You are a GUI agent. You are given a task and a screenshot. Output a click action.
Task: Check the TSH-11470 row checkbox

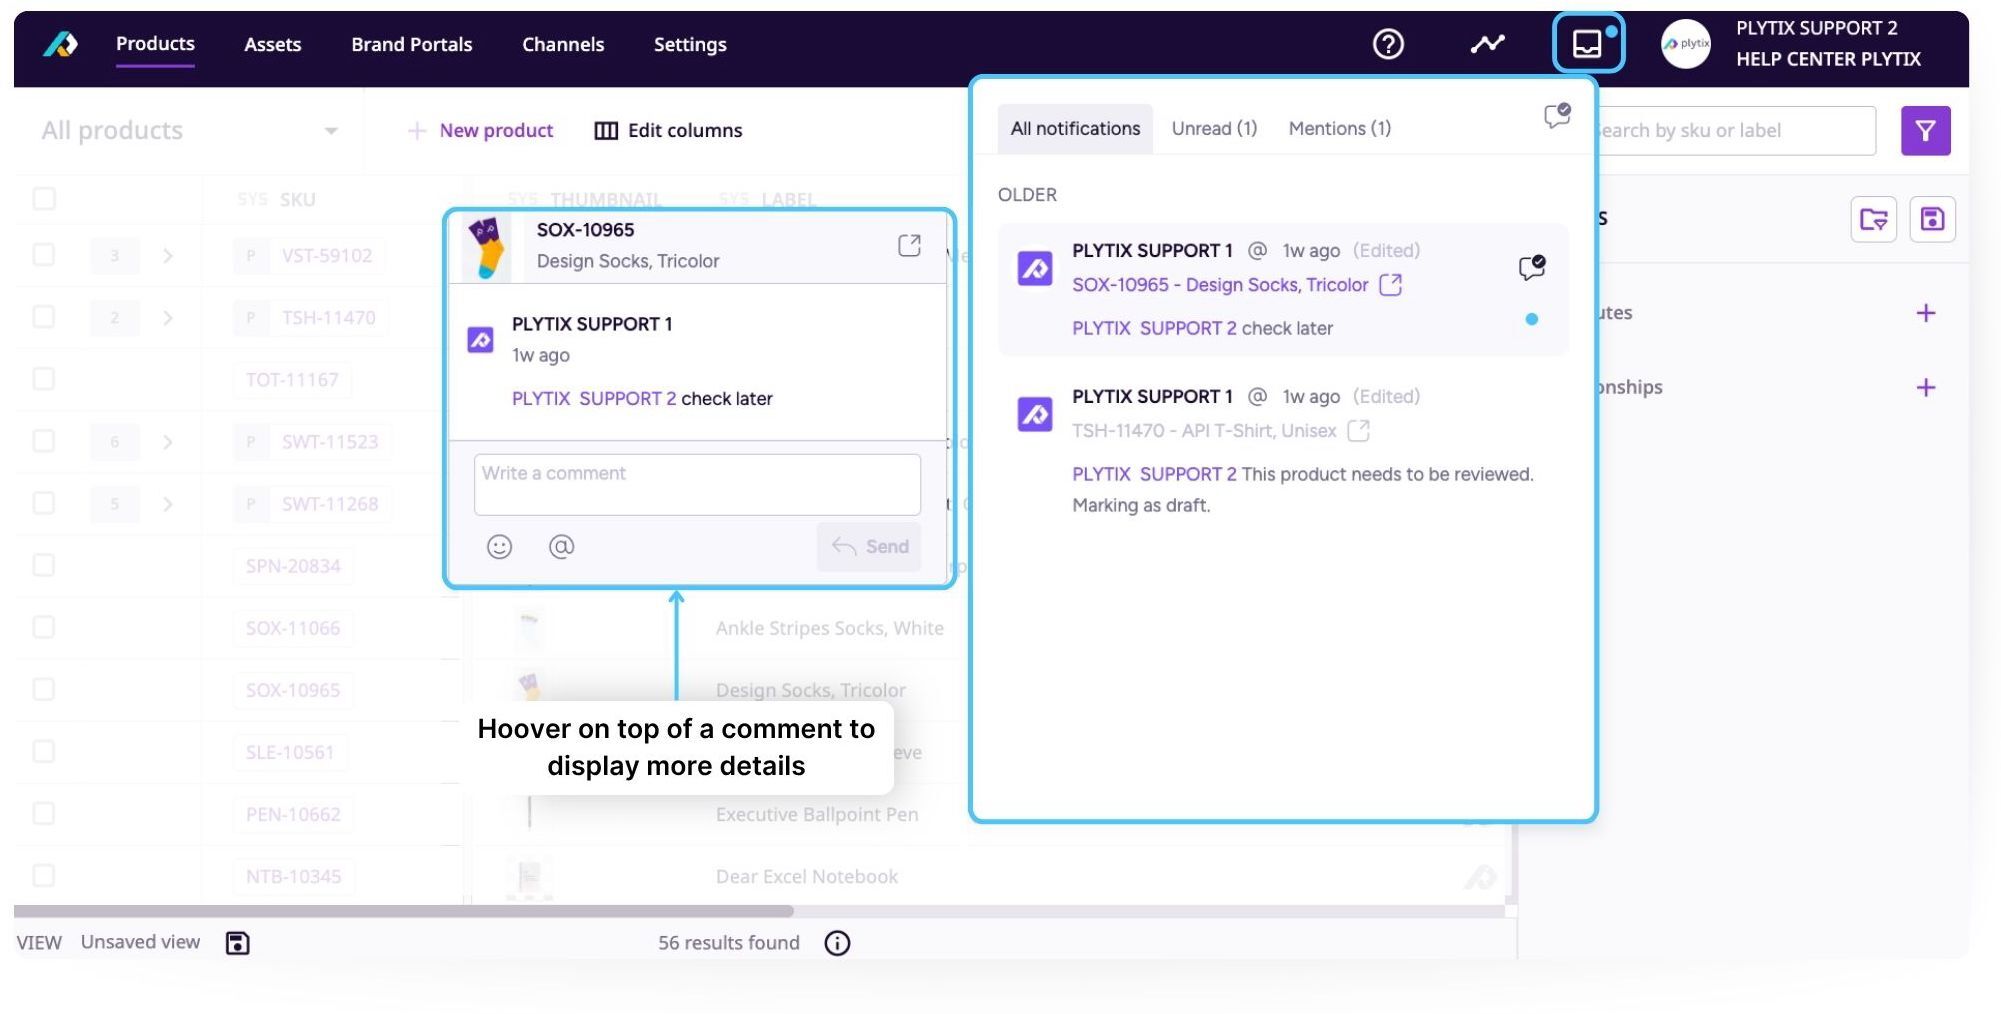point(44,317)
